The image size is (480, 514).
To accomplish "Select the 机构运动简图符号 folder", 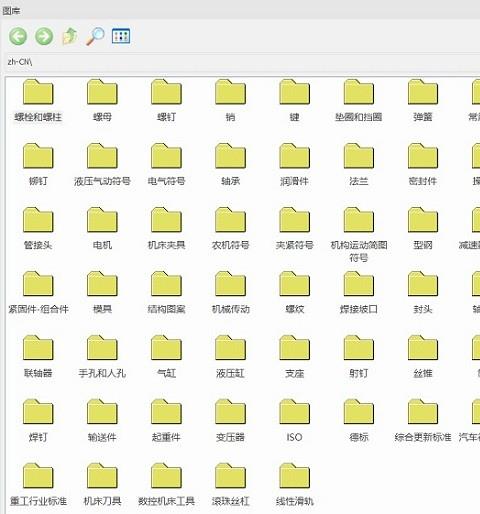I will click(x=359, y=234).
